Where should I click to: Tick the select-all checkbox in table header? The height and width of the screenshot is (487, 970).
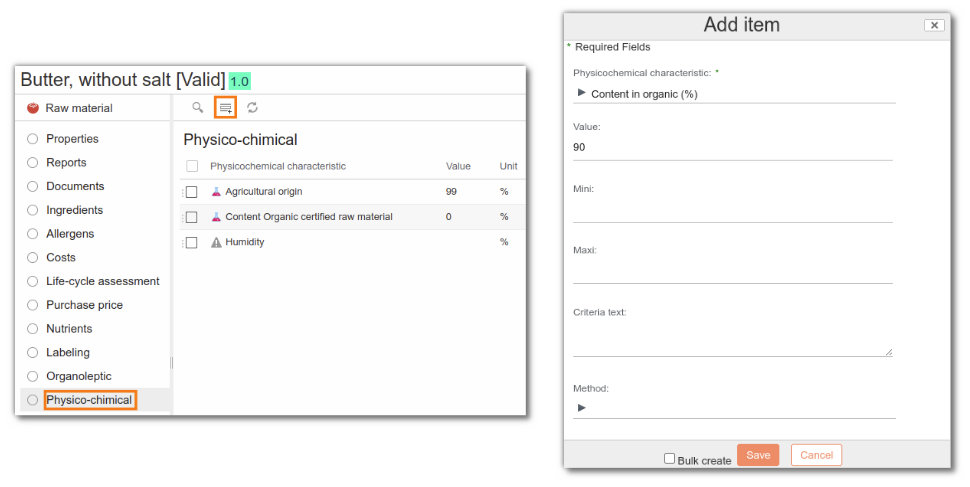[x=192, y=166]
